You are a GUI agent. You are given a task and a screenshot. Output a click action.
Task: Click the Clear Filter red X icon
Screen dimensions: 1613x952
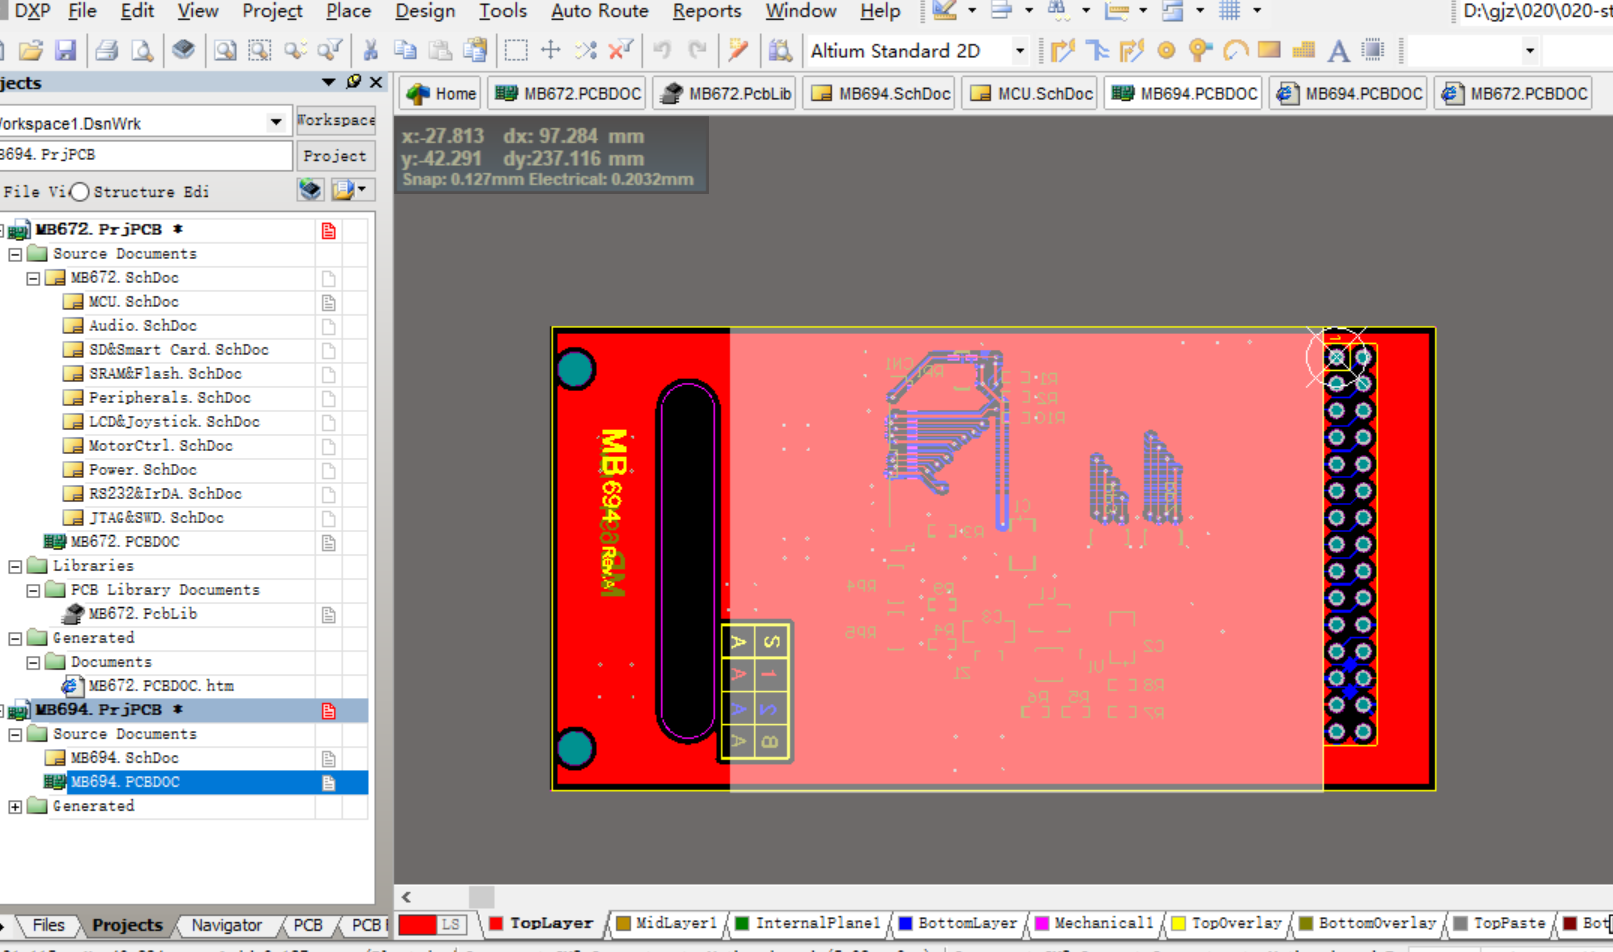(620, 50)
